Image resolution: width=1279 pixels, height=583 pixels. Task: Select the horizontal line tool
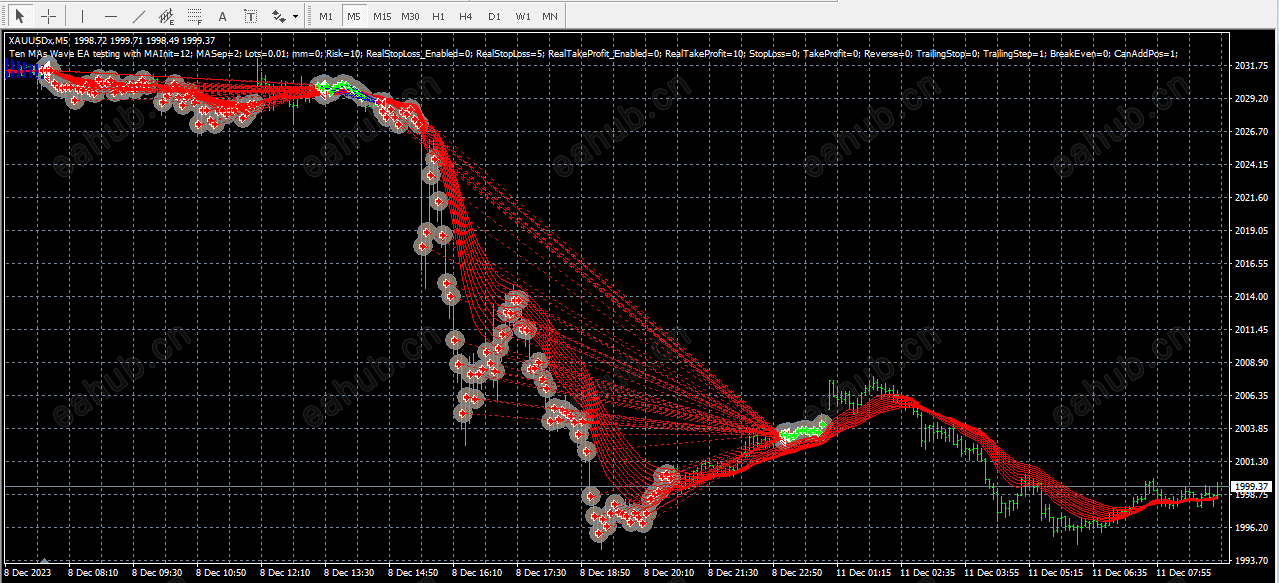pyautogui.click(x=110, y=16)
